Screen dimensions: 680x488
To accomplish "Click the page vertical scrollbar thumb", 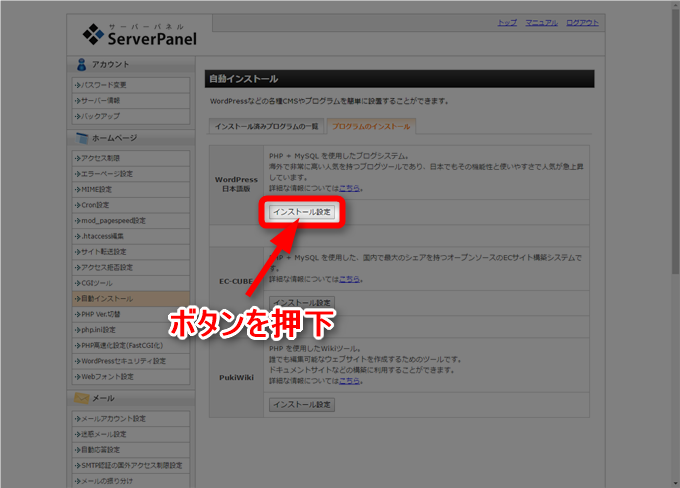I will pyautogui.click(x=675, y=141).
